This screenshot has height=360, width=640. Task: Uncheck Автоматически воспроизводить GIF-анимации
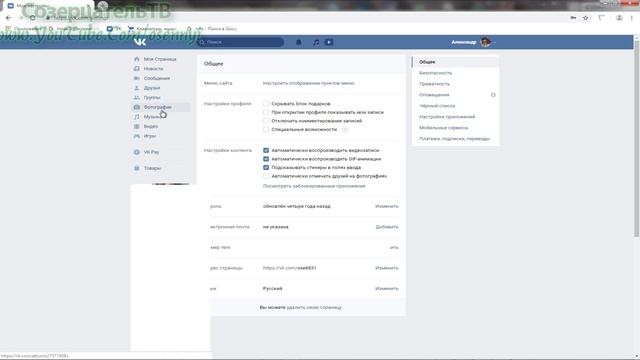pyautogui.click(x=266, y=159)
